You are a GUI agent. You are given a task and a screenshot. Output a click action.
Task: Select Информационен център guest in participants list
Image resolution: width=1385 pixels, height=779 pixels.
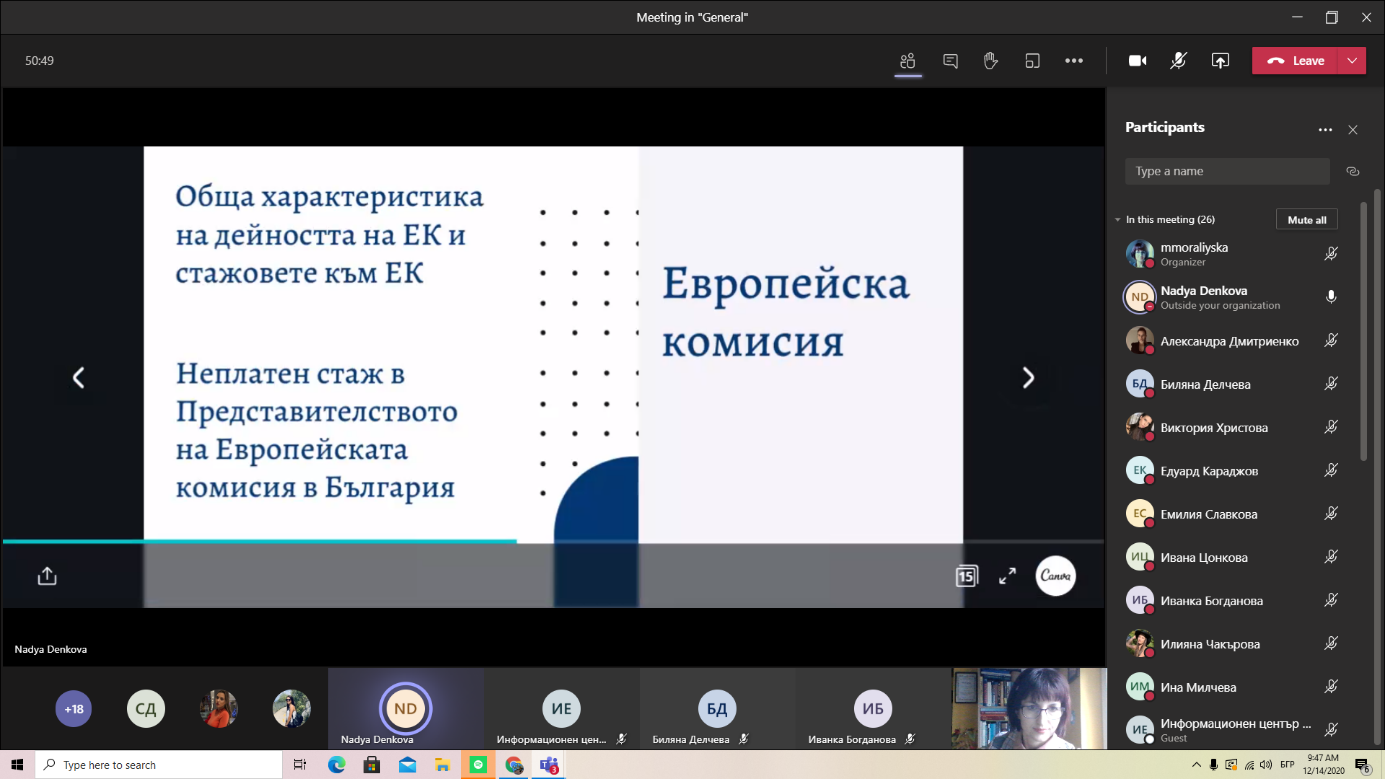tap(1232, 730)
